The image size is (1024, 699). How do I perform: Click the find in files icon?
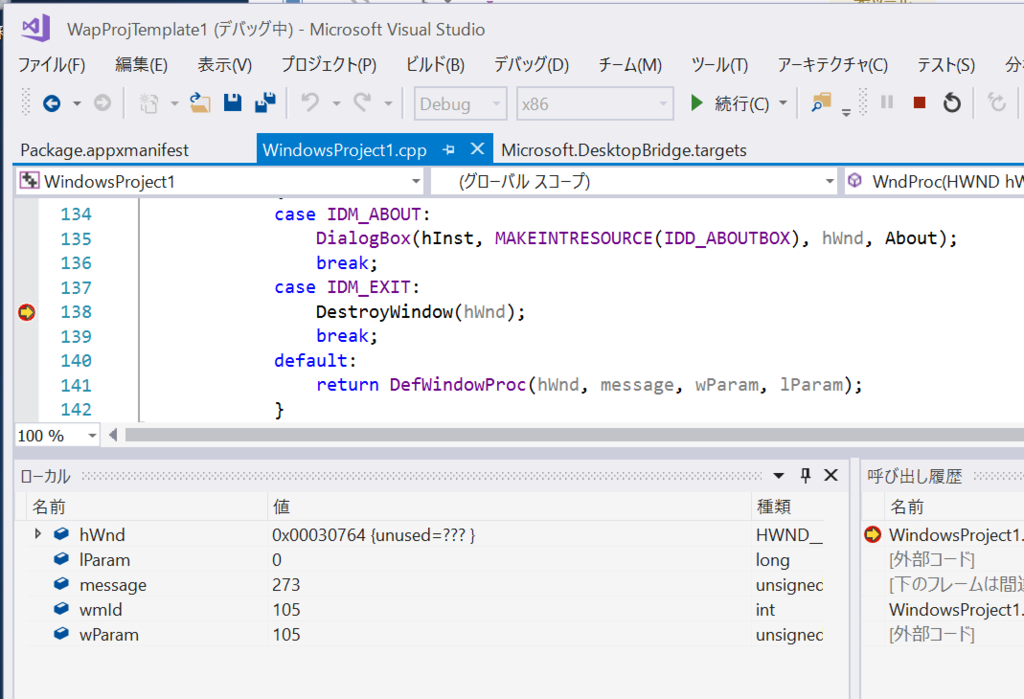[x=821, y=103]
